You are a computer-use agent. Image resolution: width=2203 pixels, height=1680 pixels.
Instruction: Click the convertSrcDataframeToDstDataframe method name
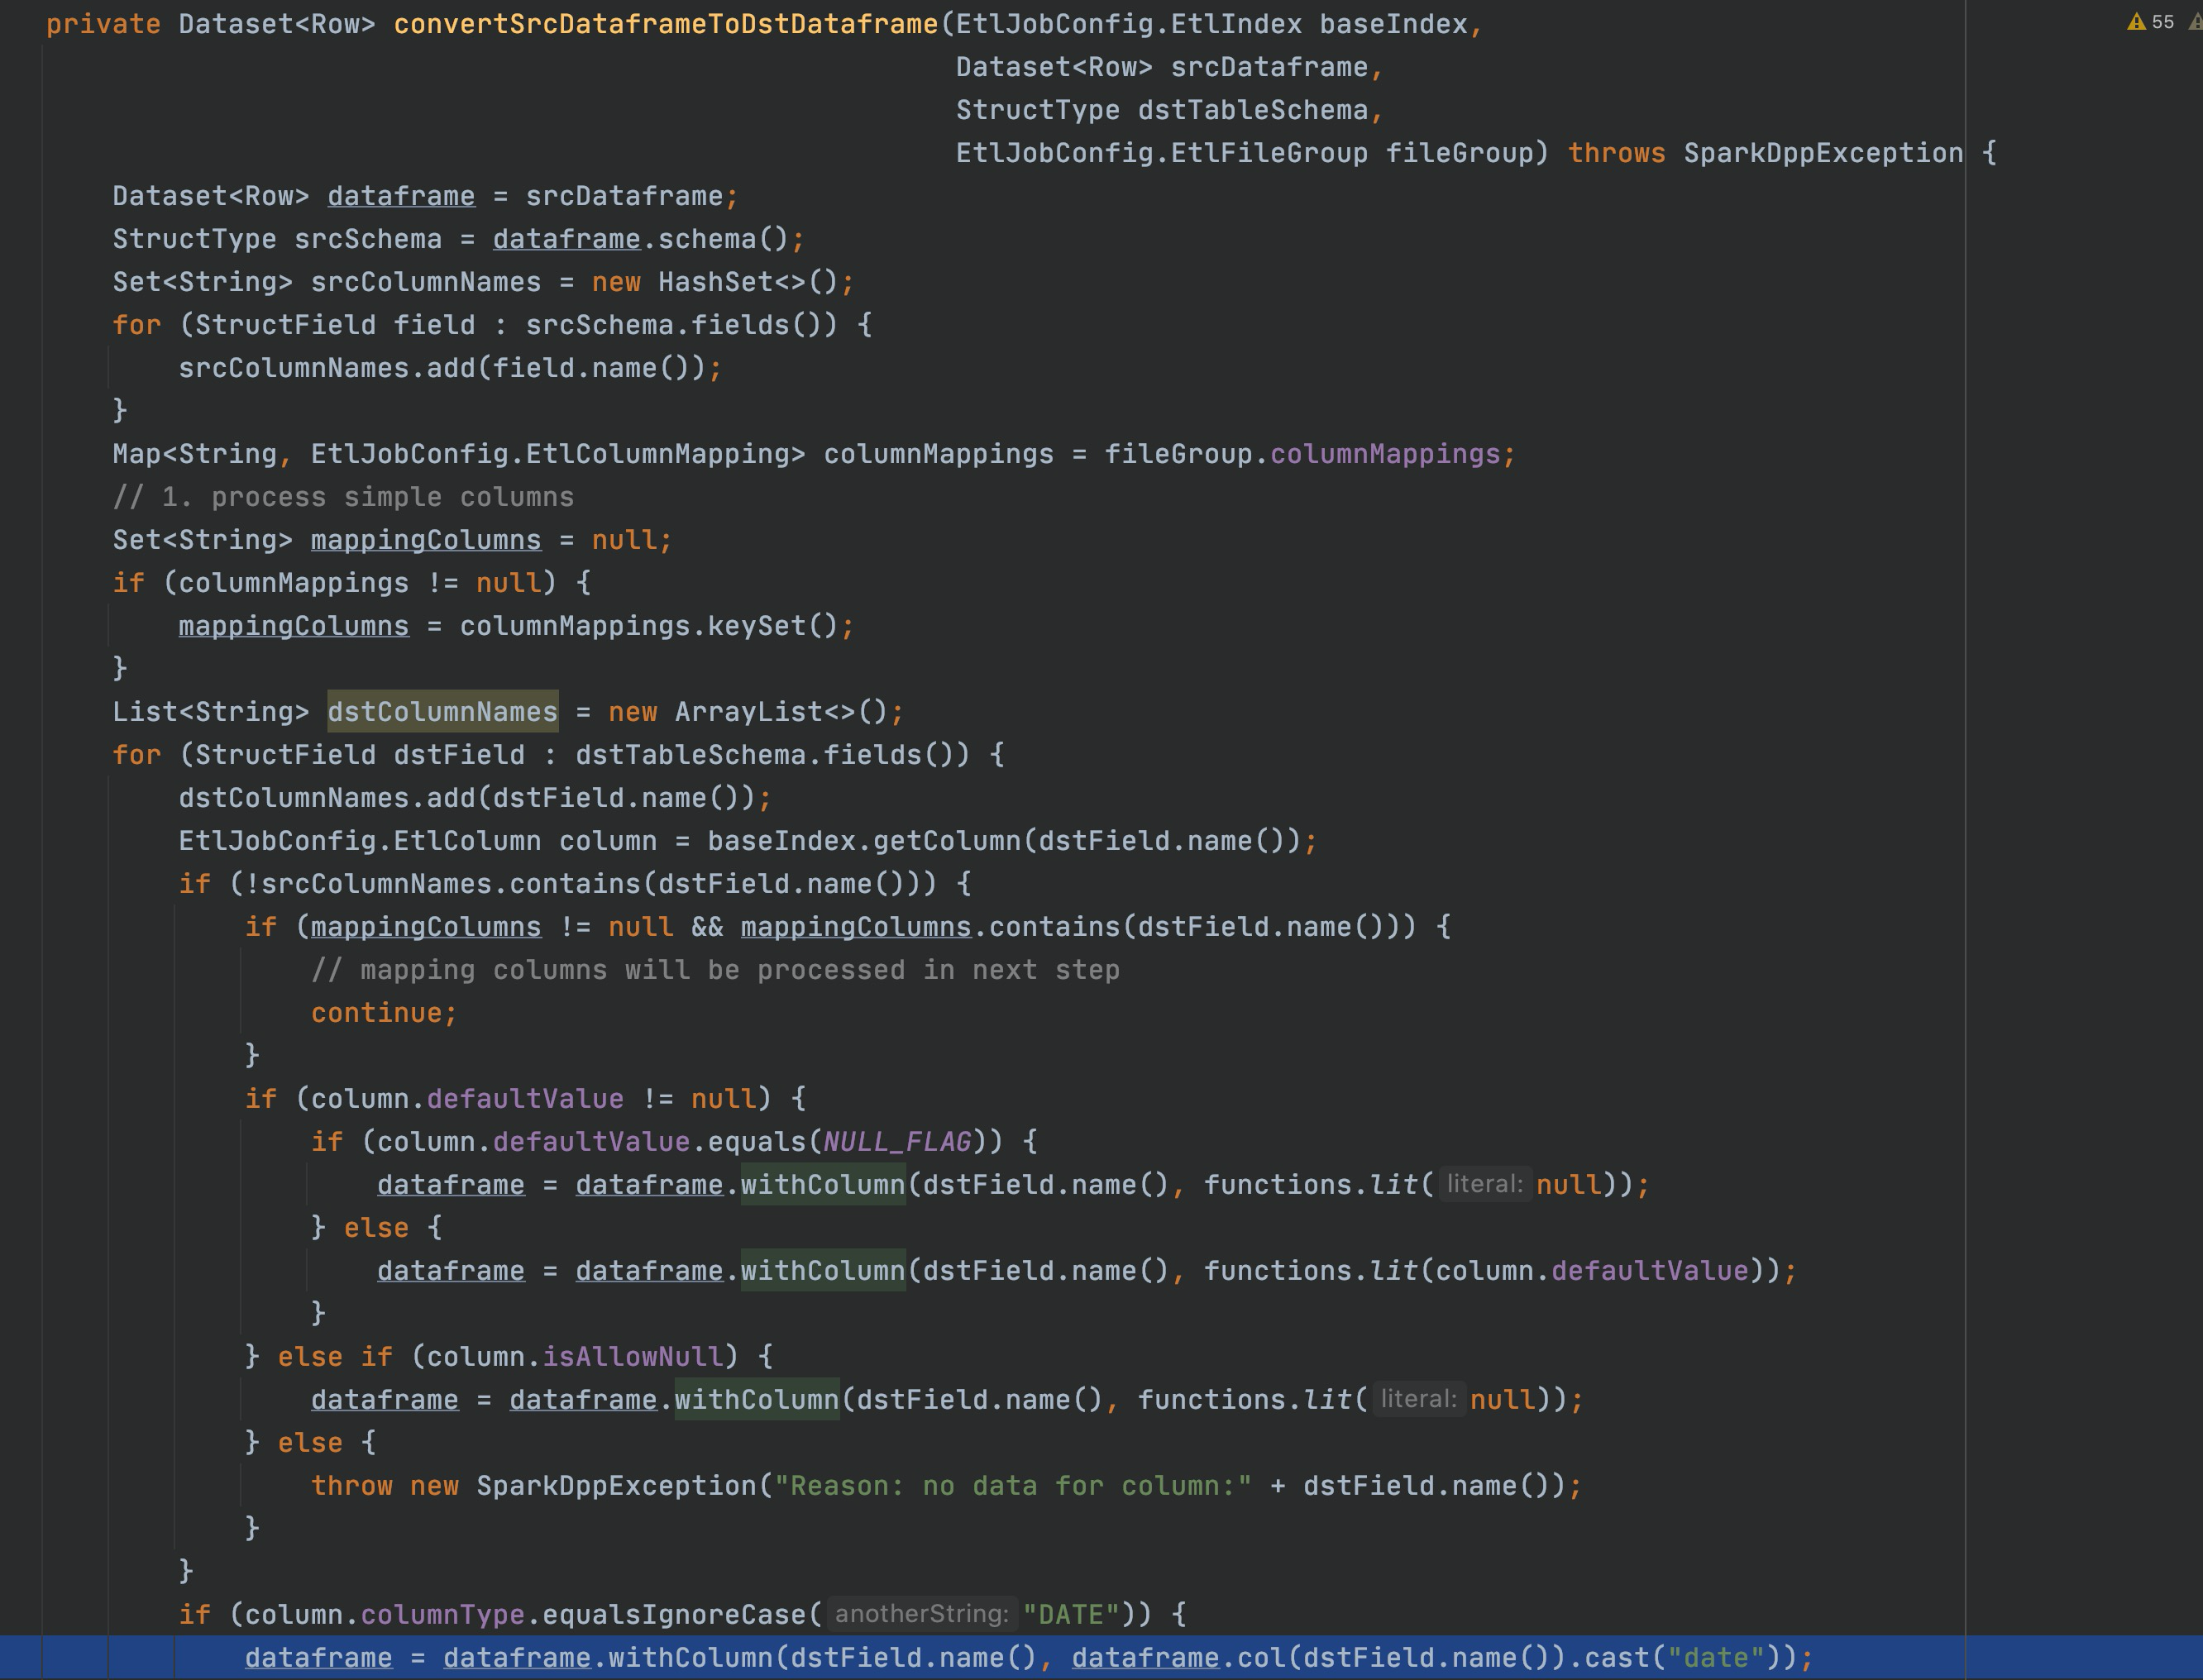tap(665, 24)
